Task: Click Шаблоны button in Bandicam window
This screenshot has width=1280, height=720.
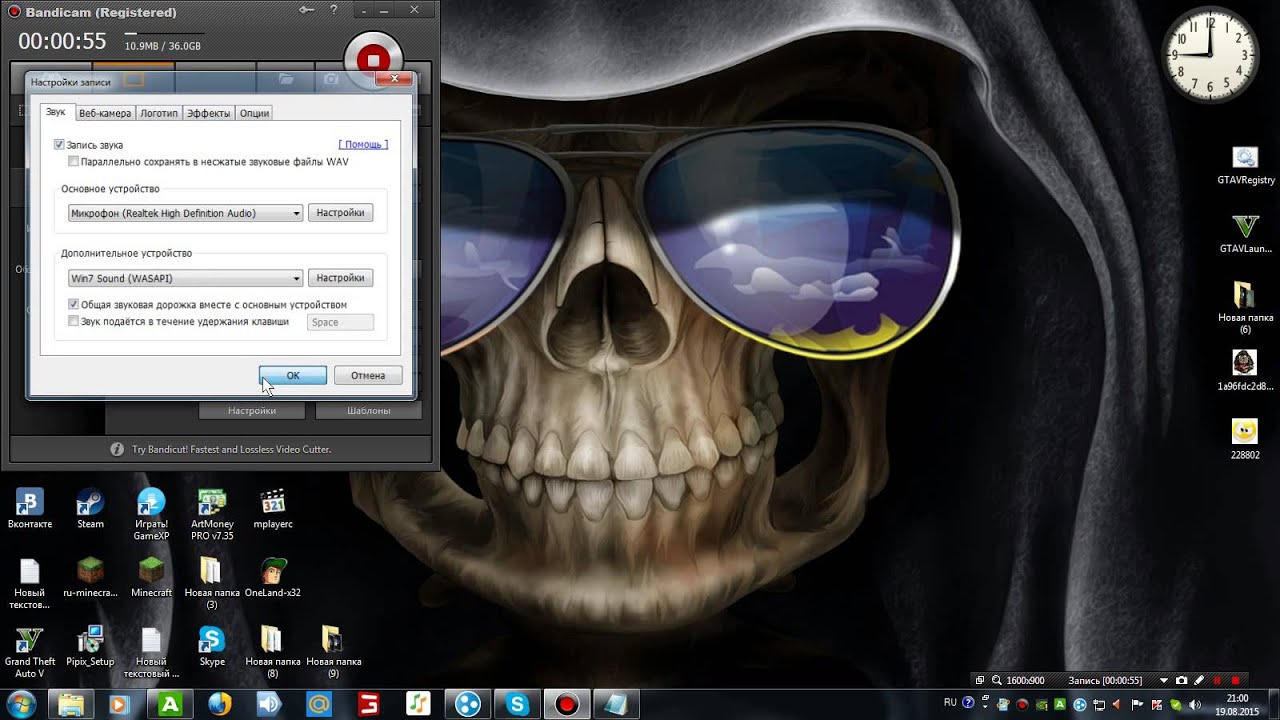Action: [x=368, y=410]
